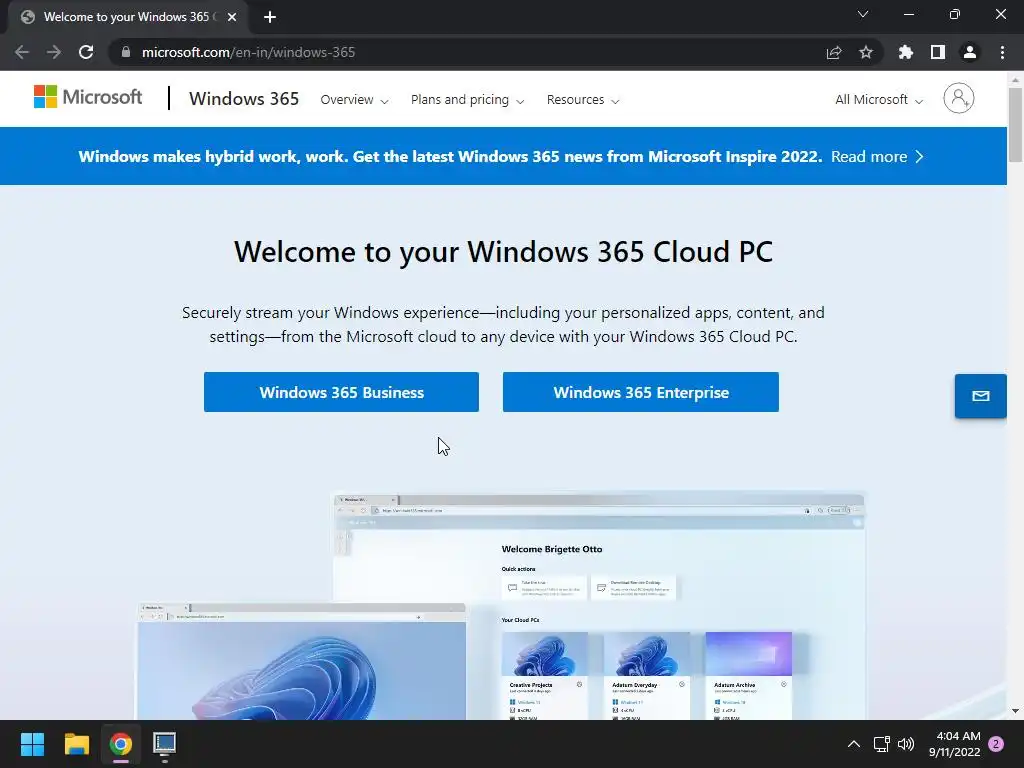Toggle the Chrome side panel icon
Screen dimensions: 1024x768
tap(938, 52)
